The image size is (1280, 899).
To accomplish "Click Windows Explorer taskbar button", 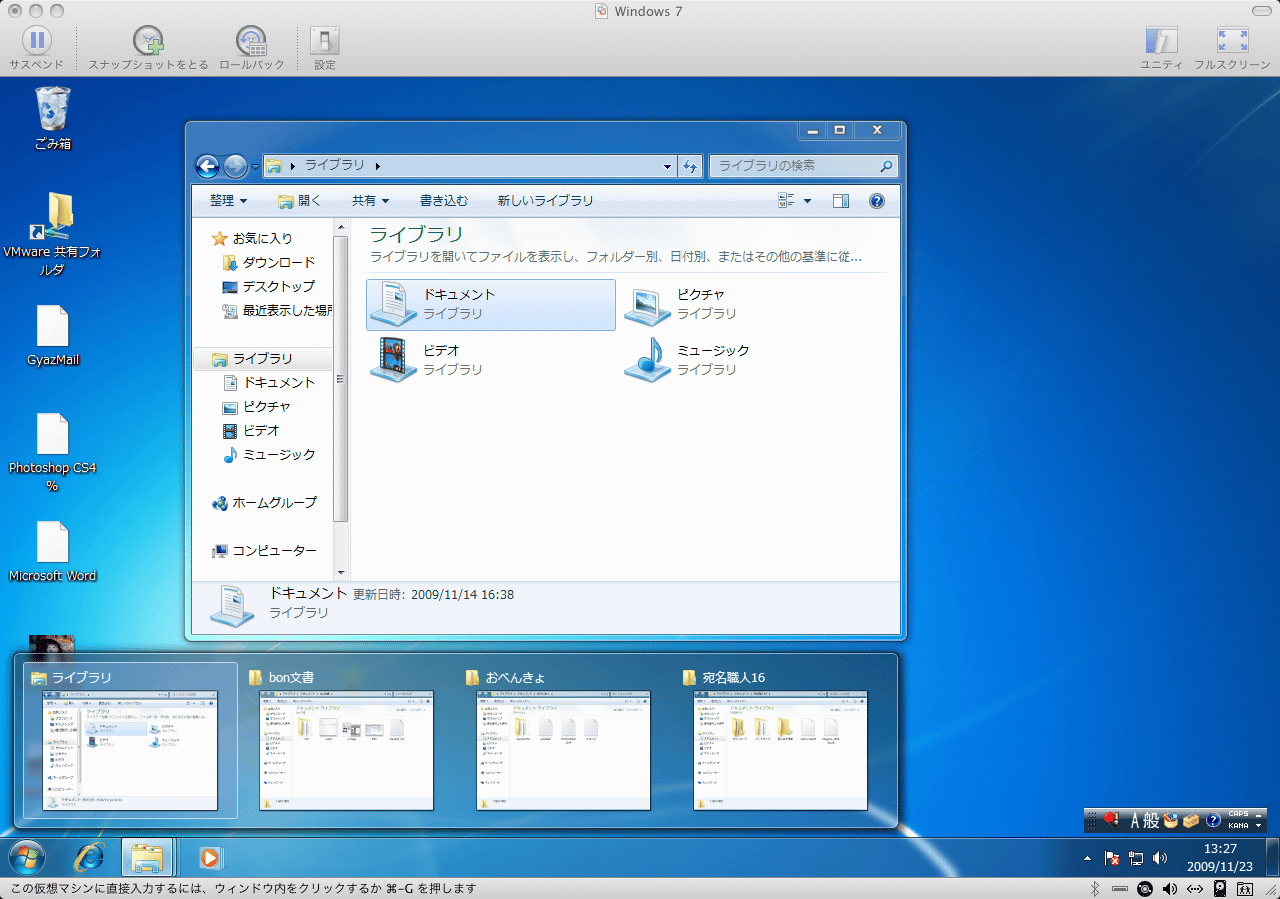I will [x=148, y=857].
